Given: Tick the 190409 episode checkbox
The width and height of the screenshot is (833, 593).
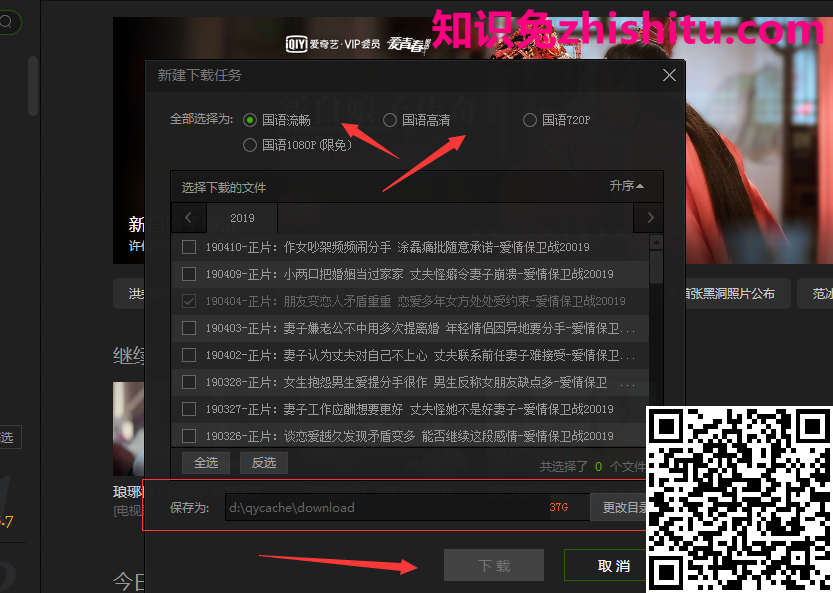Looking at the screenshot, I should pyautogui.click(x=189, y=274).
